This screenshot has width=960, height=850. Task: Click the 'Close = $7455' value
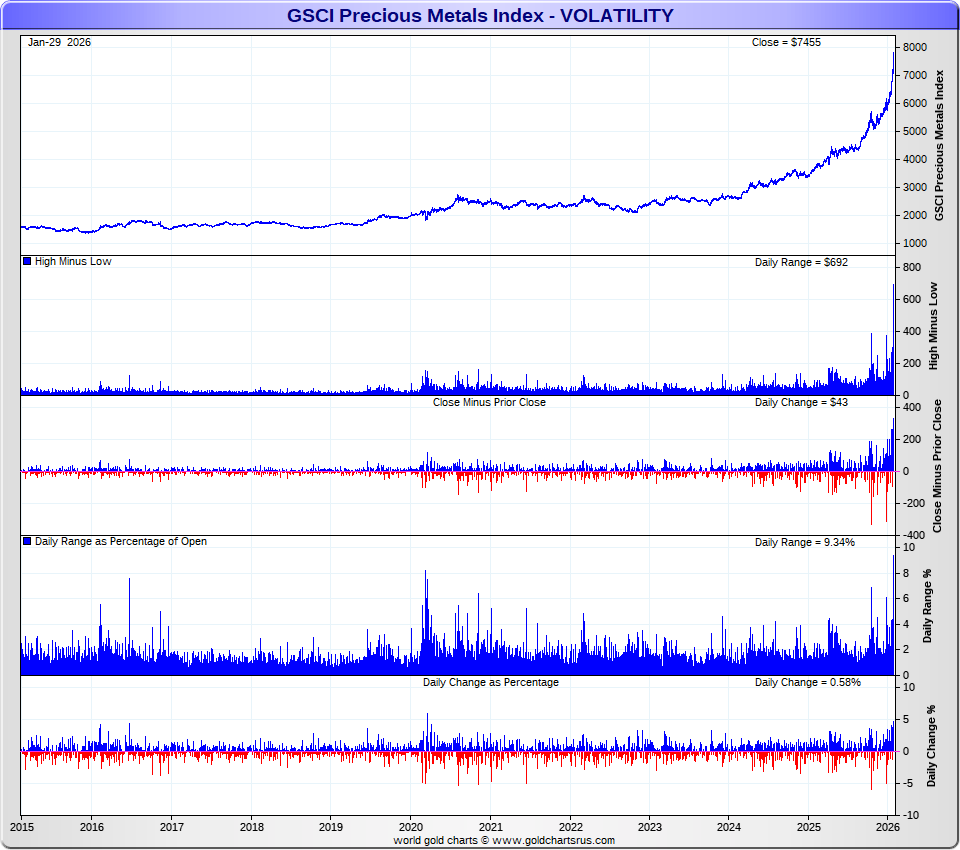tap(786, 42)
